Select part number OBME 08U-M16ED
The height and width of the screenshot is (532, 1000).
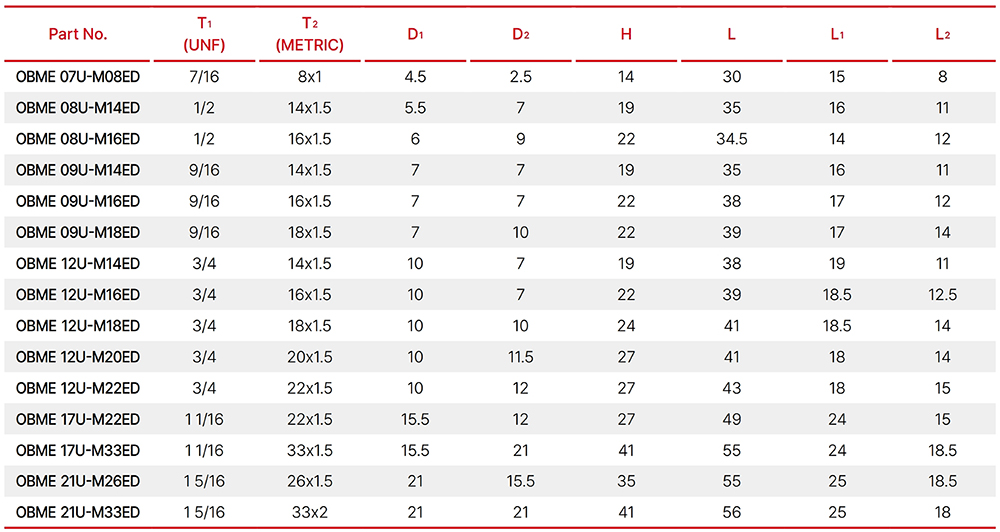(x=78, y=139)
